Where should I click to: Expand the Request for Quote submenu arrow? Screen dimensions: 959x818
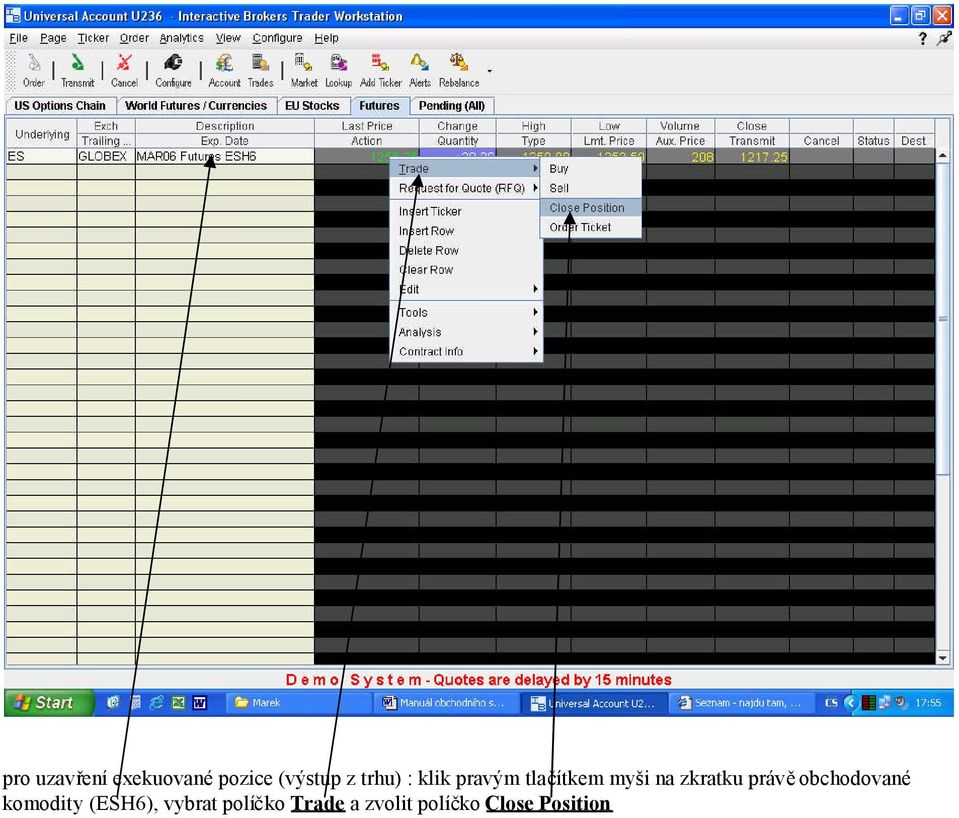(x=535, y=188)
